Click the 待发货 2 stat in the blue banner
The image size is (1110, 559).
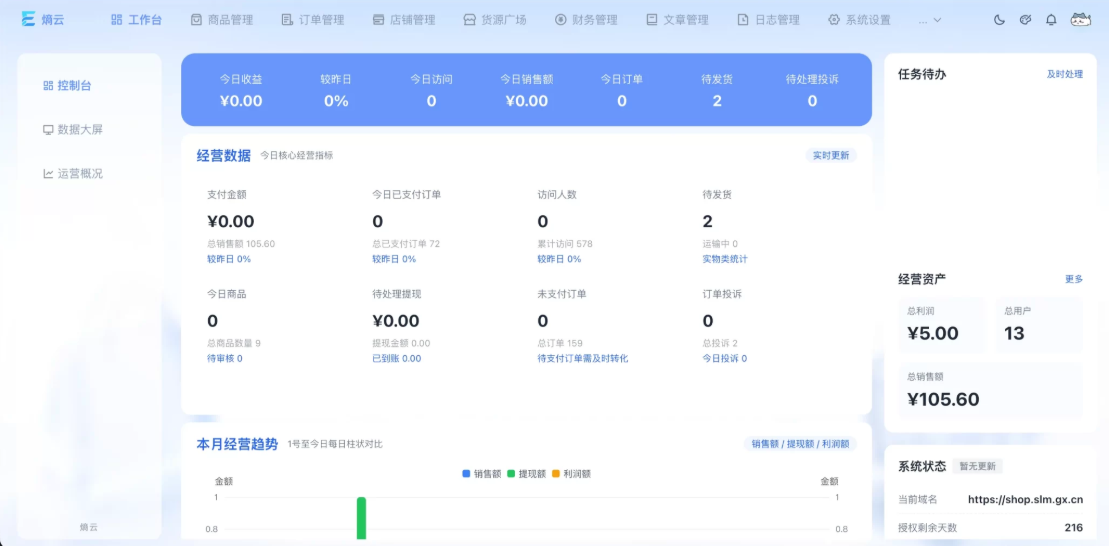coord(717,91)
